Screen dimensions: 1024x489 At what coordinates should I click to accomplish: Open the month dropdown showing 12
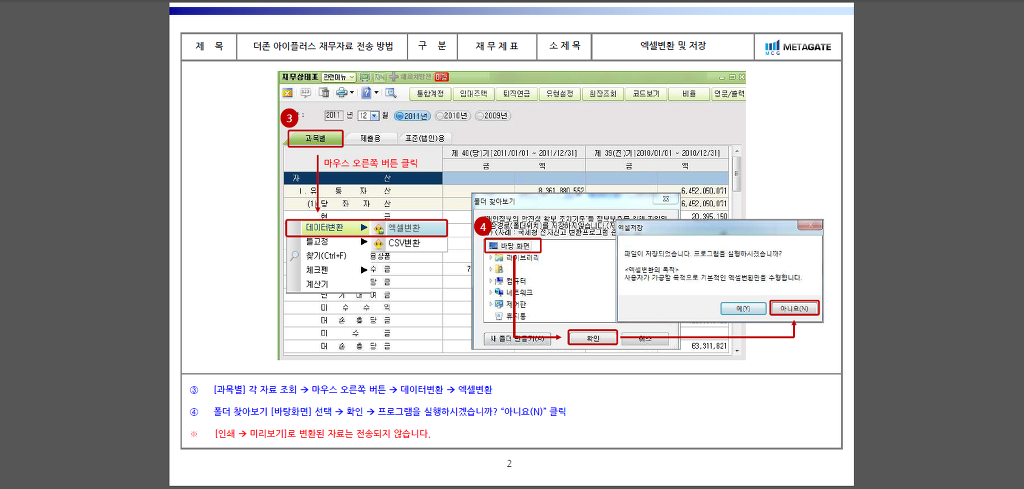[374, 116]
